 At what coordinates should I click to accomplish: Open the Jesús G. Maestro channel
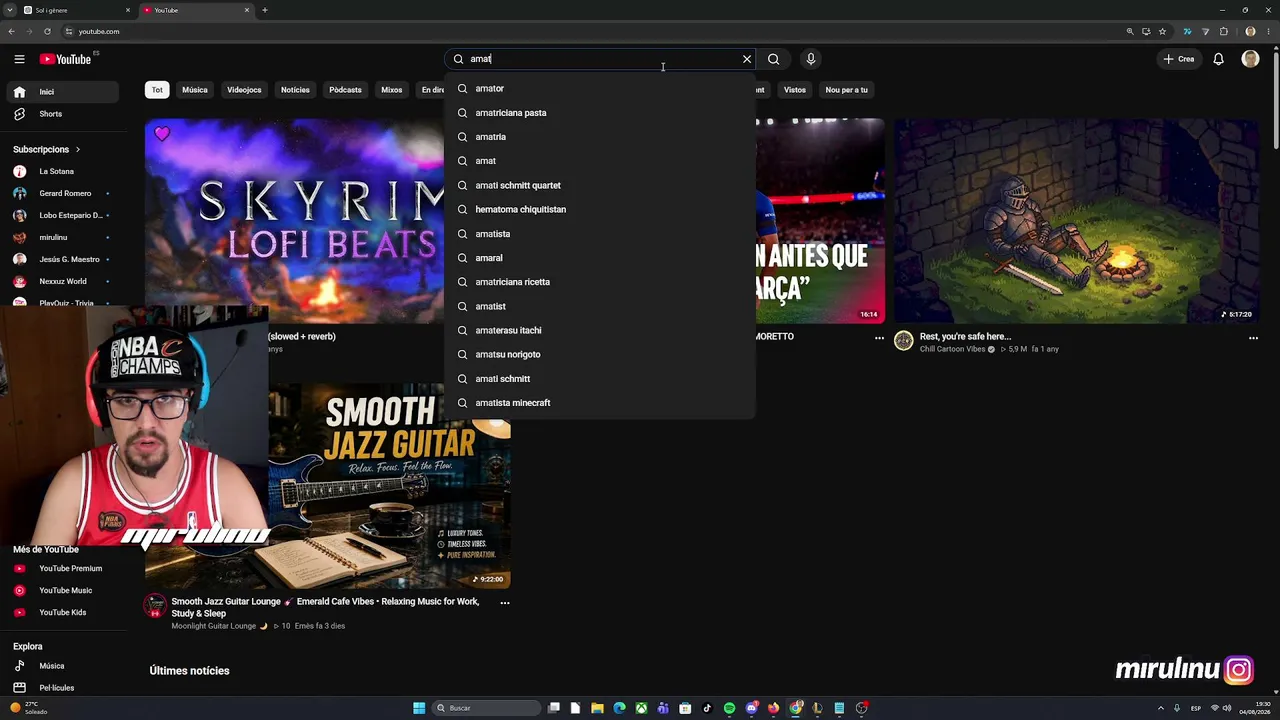coord(64,259)
